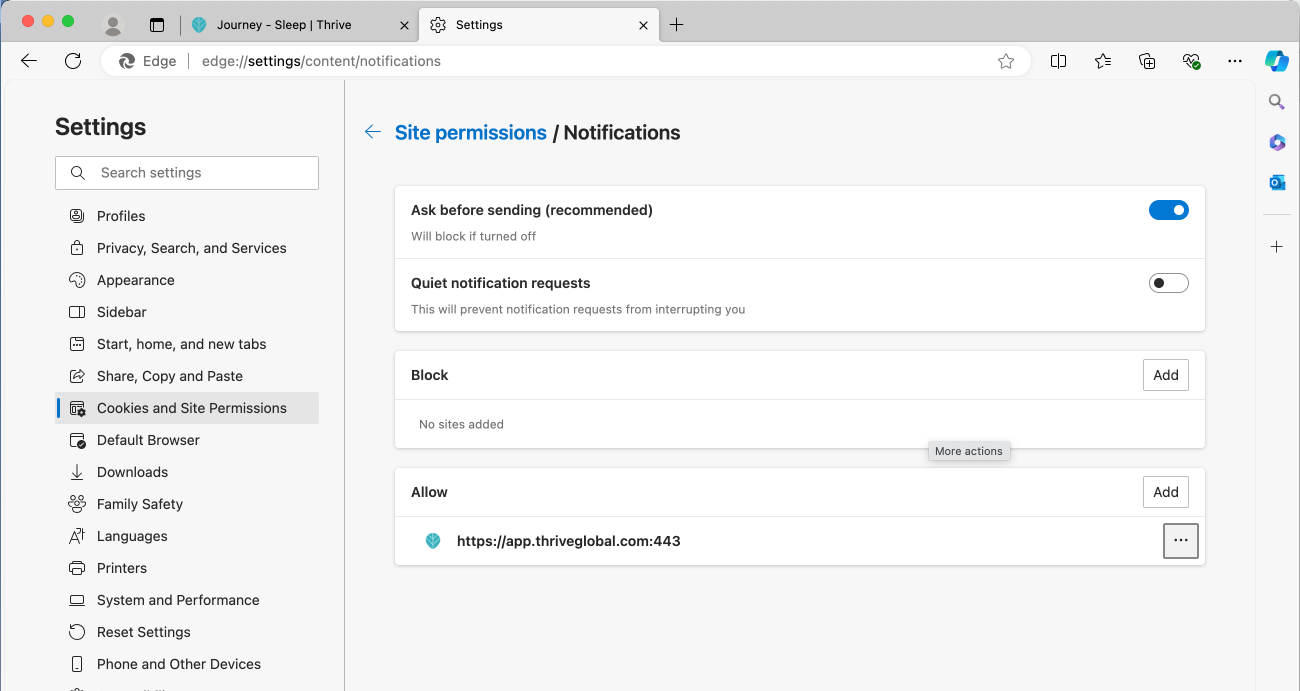Open Family Safety settings
The image size is (1300, 691).
pyautogui.click(x=187, y=504)
